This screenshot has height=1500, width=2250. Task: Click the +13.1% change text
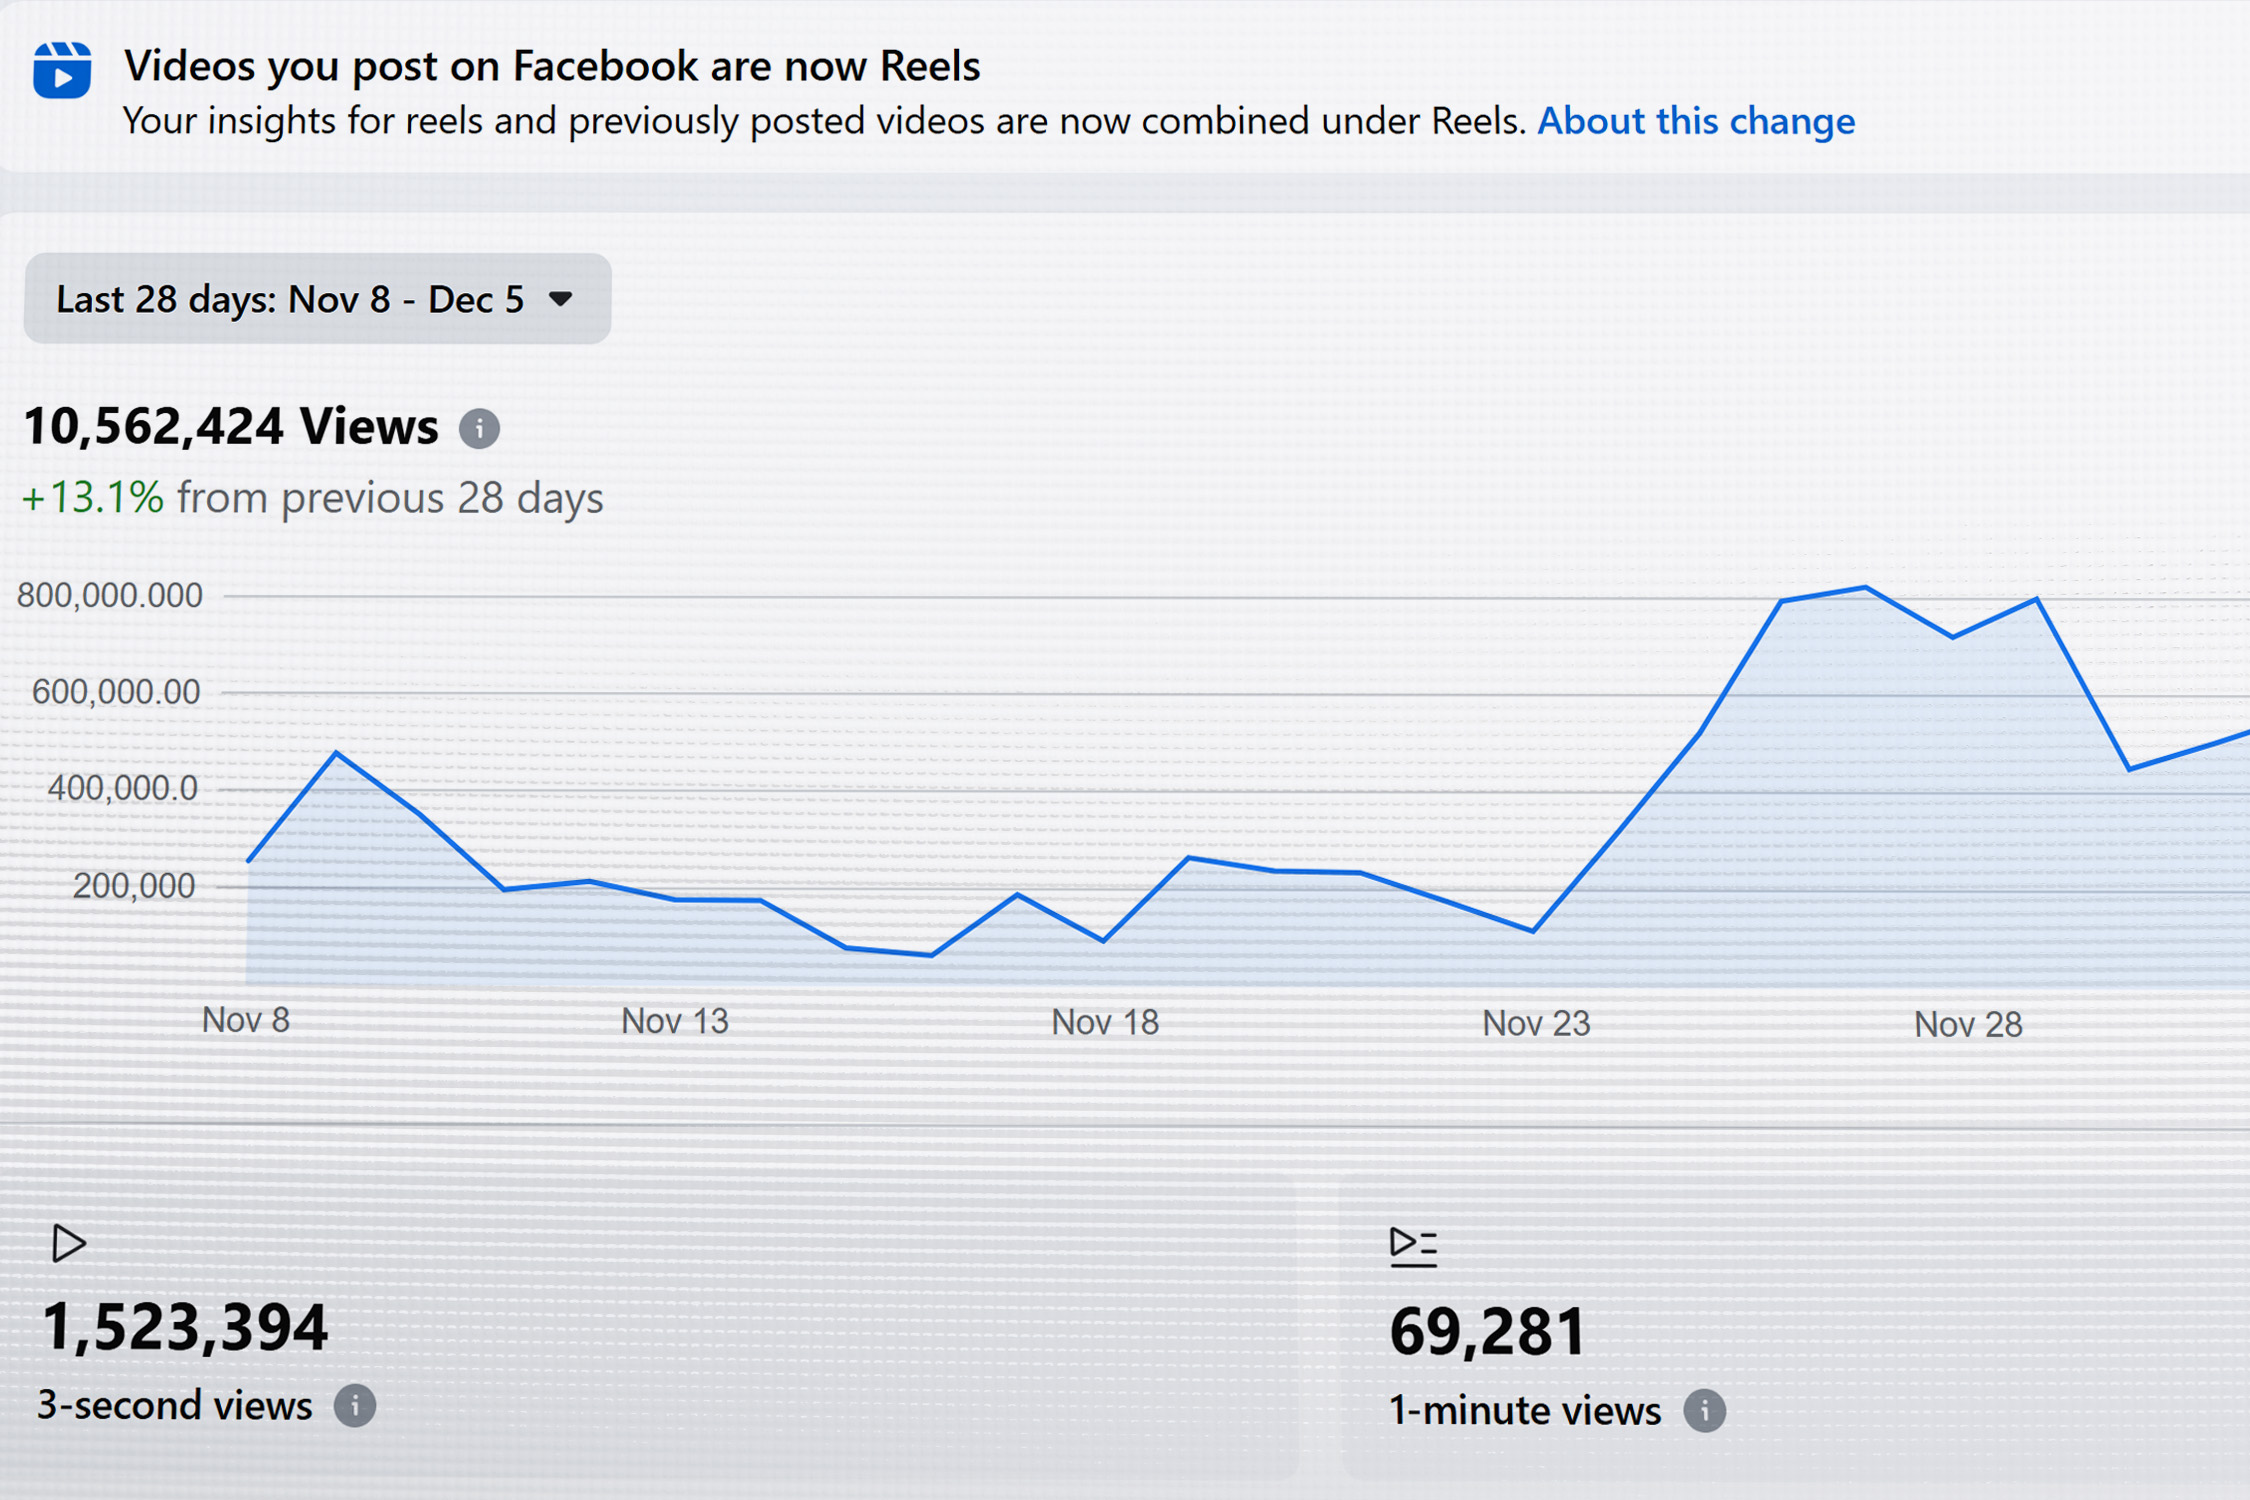[x=92, y=498]
